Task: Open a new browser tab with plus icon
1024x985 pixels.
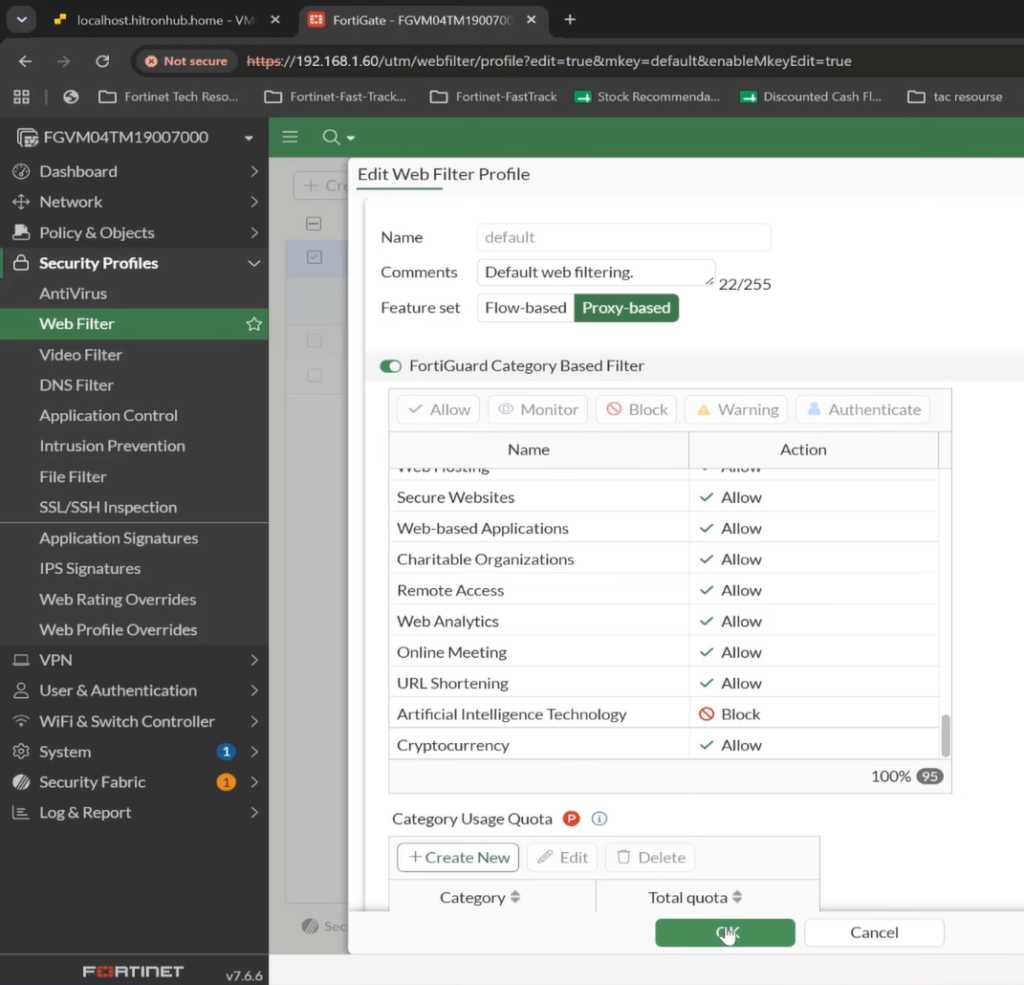Action: click(570, 20)
